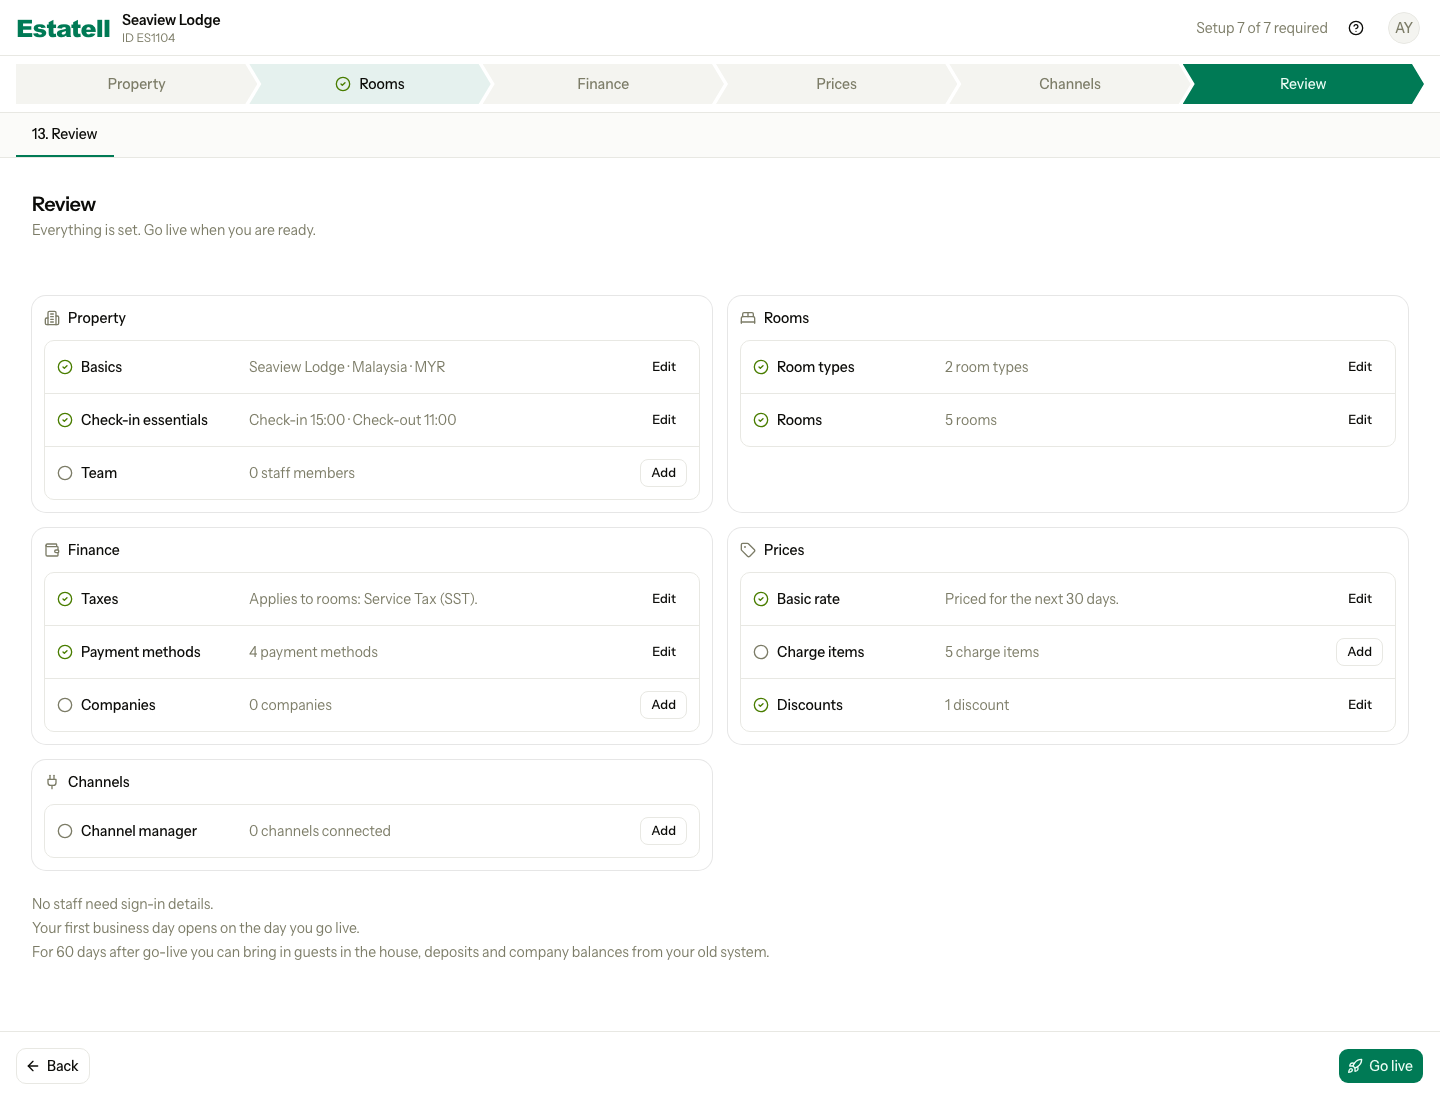The height and width of the screenshot is (1100, 1440).
Task: Add Charge items
Action: point(1360,652)
